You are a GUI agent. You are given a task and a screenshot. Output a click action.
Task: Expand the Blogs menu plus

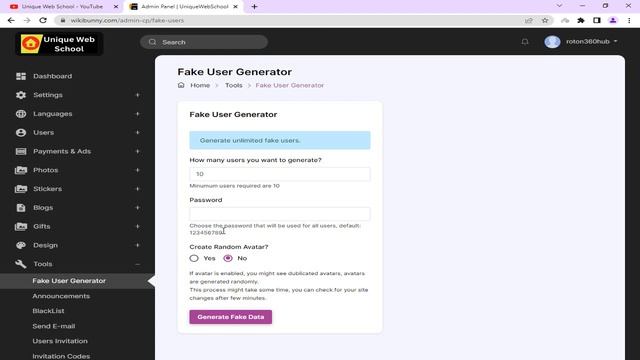tap(138, 208)
